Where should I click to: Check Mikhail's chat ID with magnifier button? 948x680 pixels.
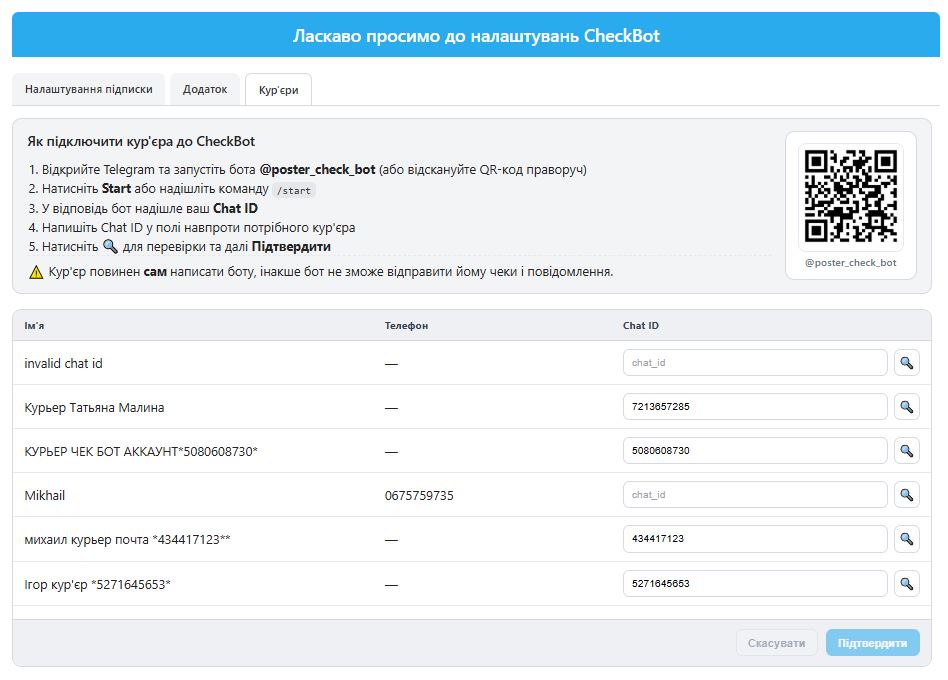(906, 495)
